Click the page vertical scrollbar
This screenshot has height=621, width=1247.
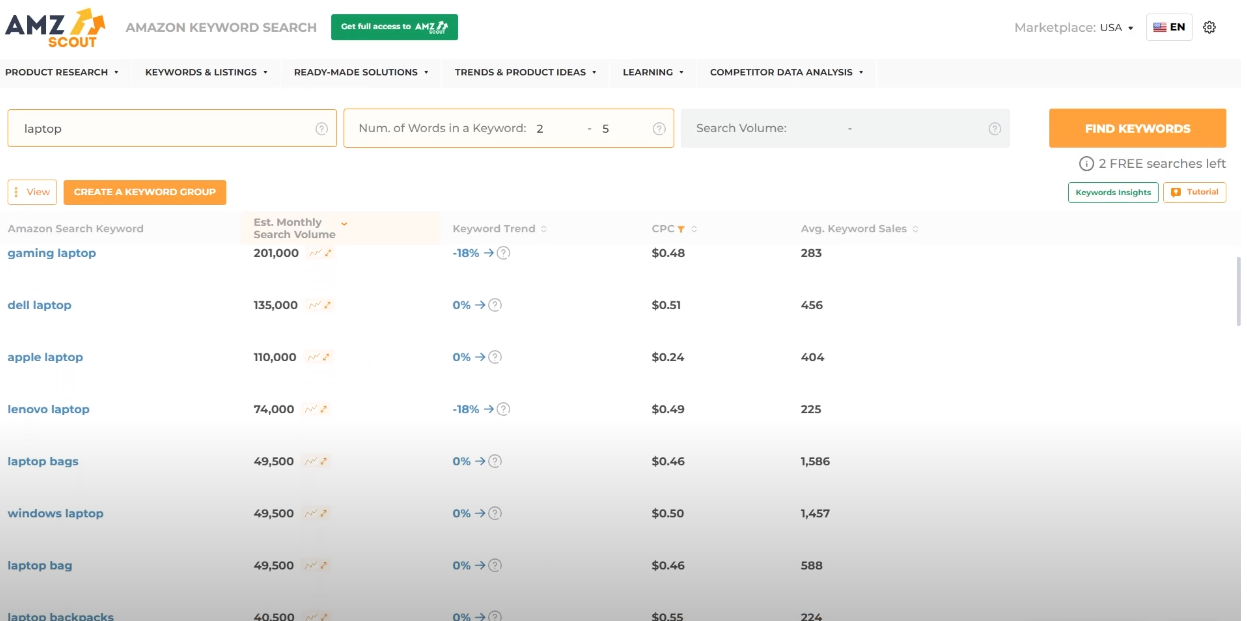pyautogui.click(x=1239, y=291)
